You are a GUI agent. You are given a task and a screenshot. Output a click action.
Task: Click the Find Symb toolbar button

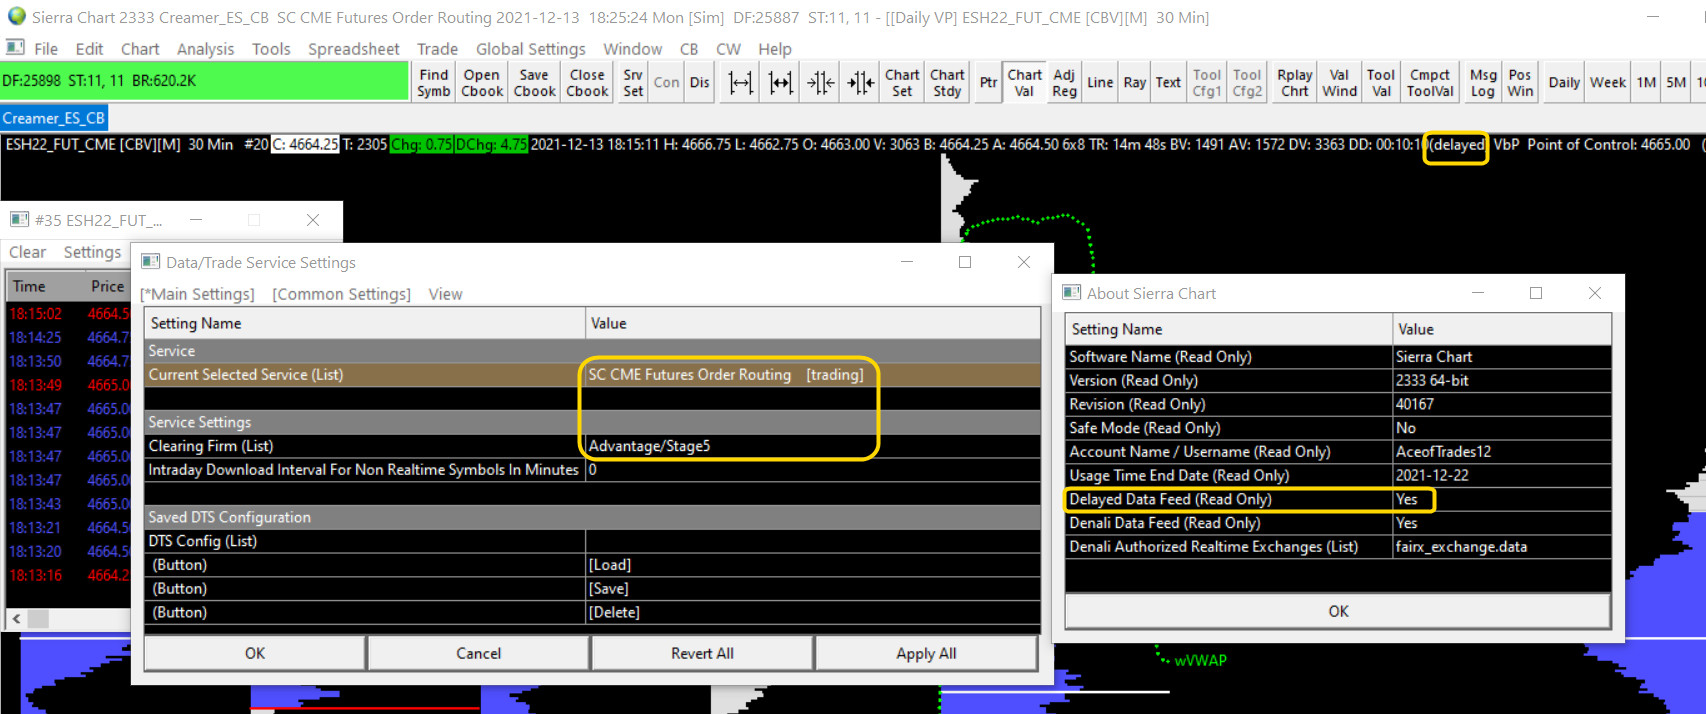[433, 82]
